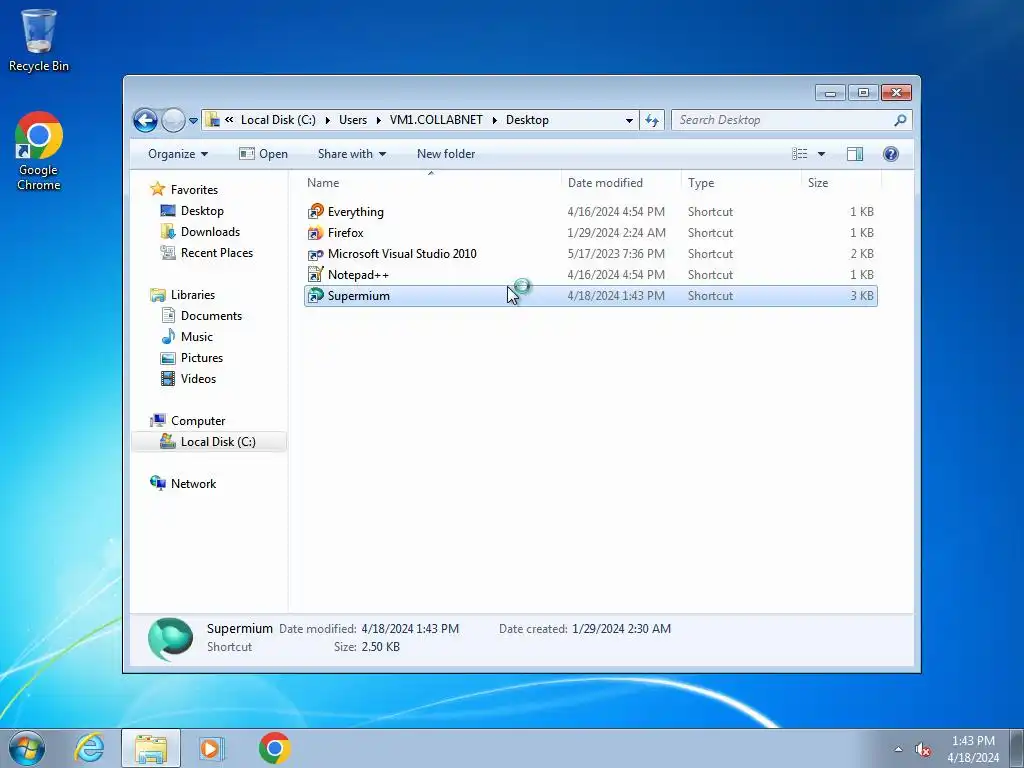
Task: Click the Supermium file name
Action: 359,296
